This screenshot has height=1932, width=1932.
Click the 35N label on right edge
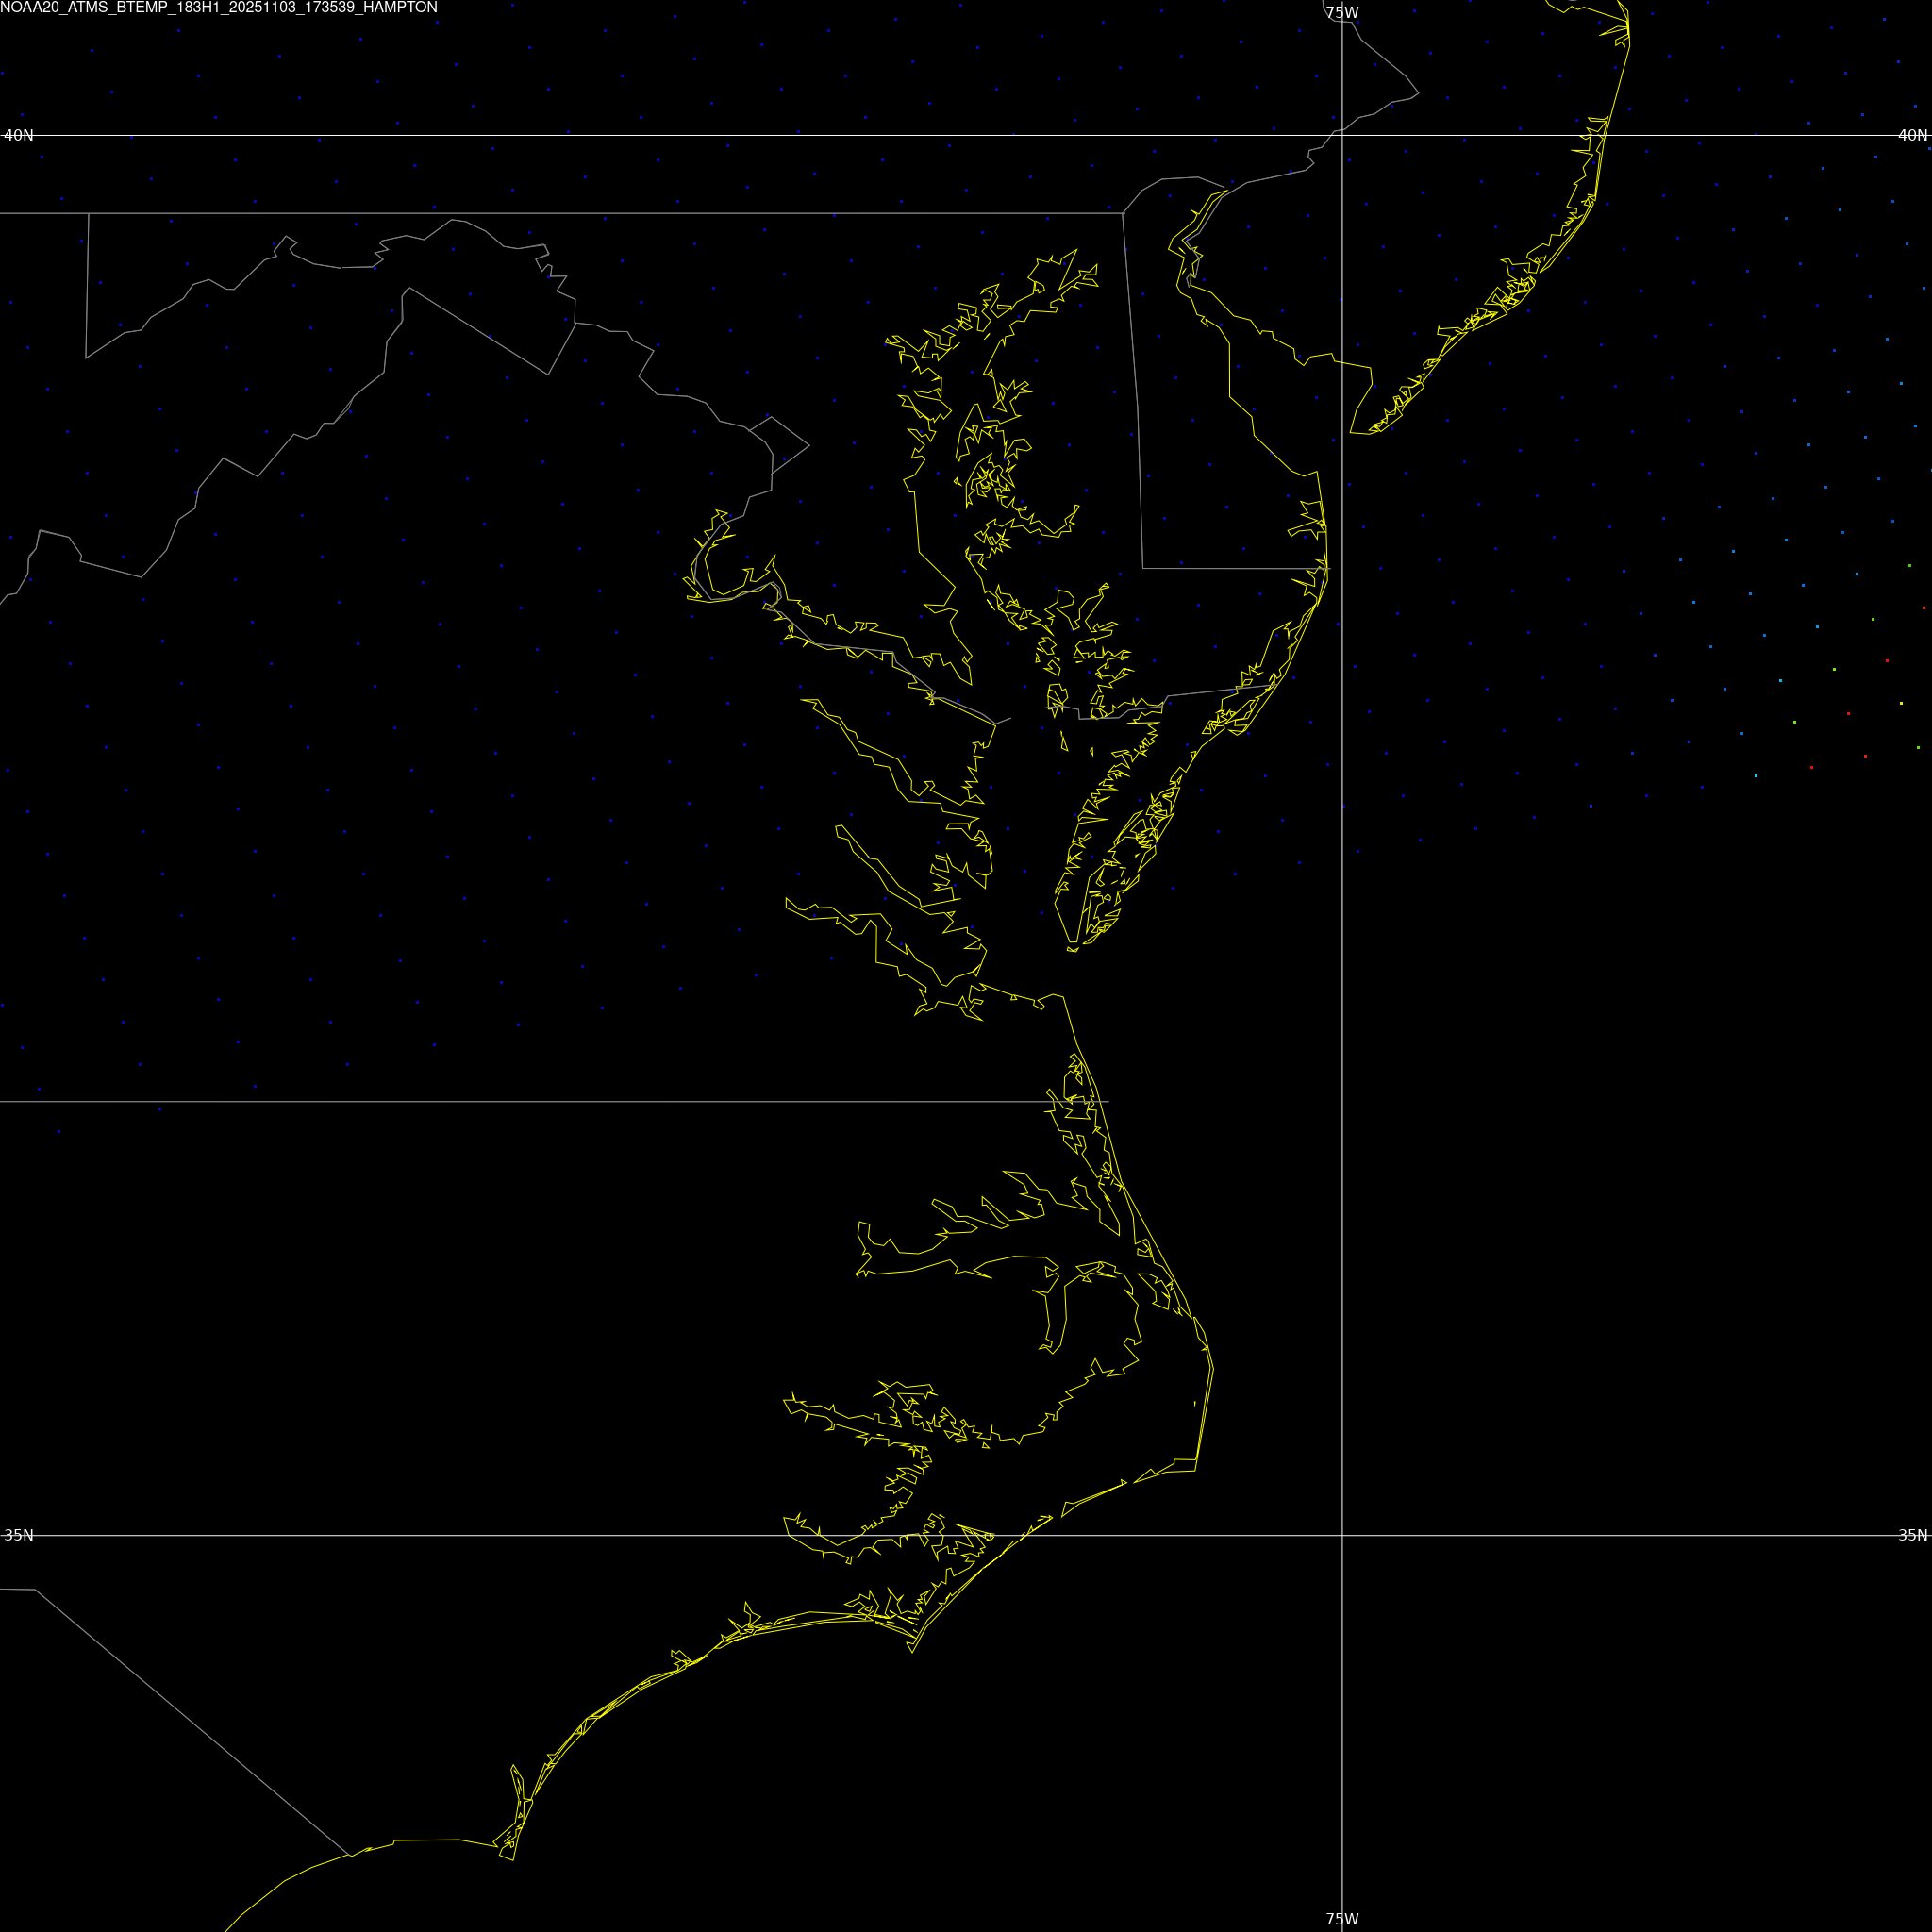pos(1912,1535)
